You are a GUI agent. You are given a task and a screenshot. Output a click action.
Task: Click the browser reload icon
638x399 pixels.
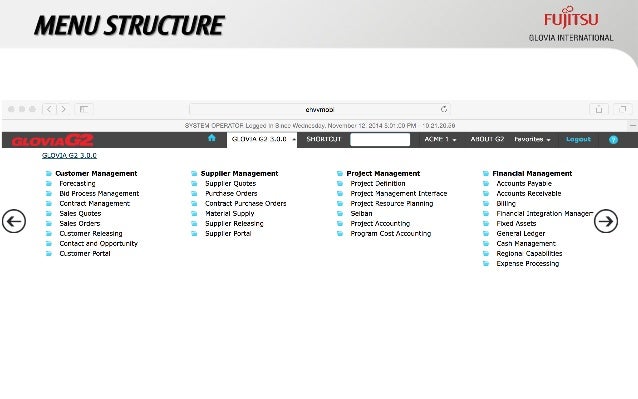click(444, 109)
